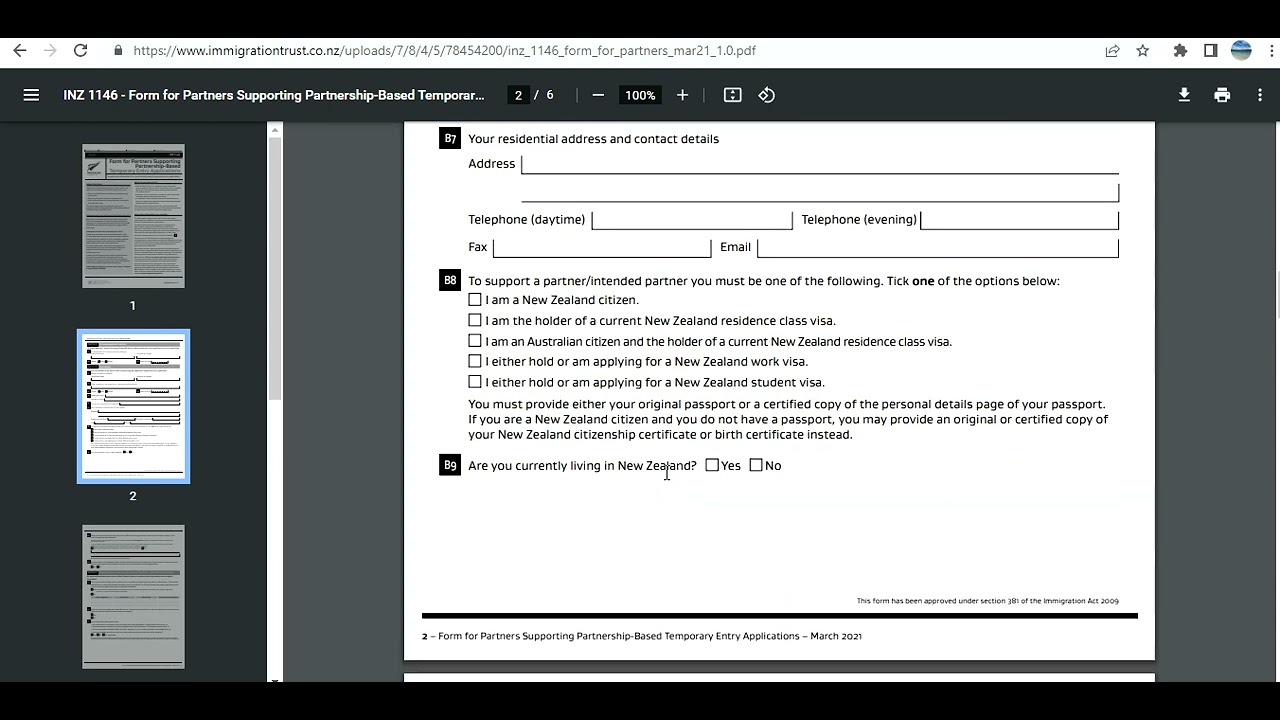Tick holder of current residence class visa
Viewport: 1280px width, 720px height.
(475, 320)
